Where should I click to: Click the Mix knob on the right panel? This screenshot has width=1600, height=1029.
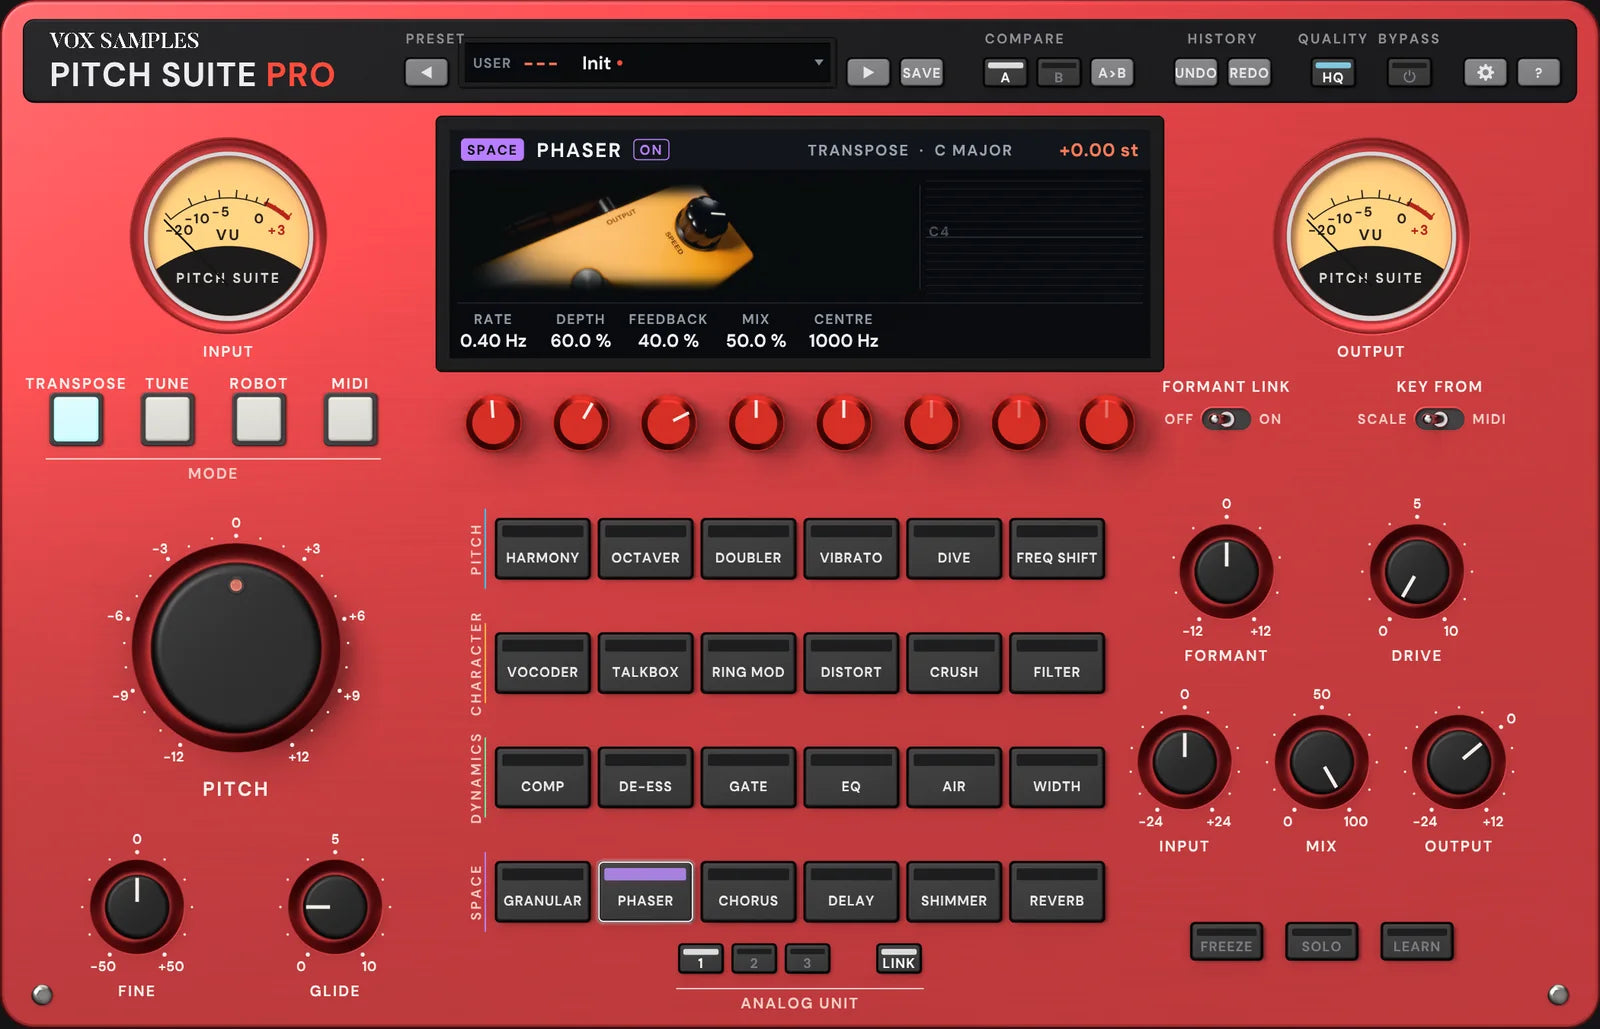[1321, 762]
